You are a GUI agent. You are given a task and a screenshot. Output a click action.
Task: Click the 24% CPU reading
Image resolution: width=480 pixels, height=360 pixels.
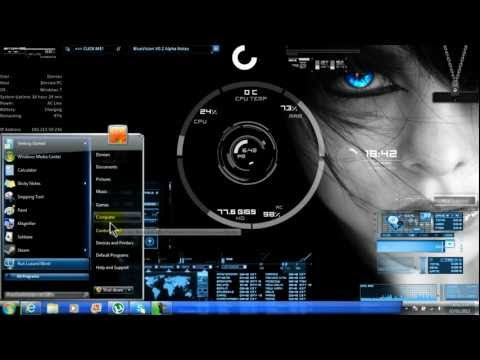tap(208, 112)
